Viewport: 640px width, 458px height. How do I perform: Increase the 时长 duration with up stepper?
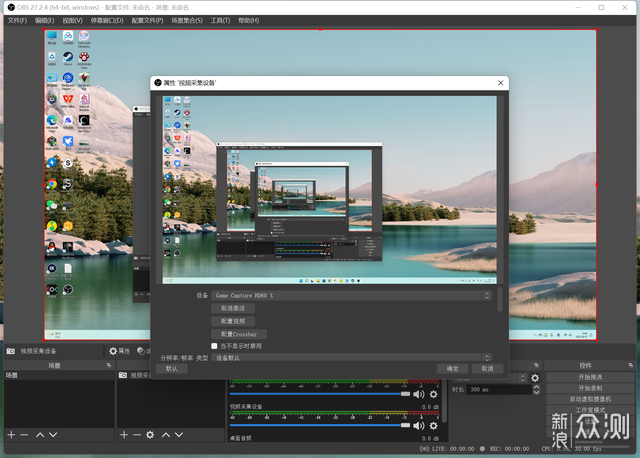pos(536,387)
